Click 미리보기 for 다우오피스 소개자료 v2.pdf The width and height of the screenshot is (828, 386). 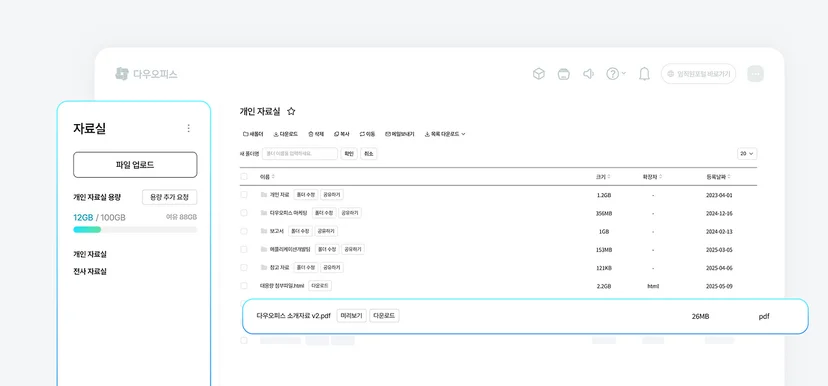[351, 316]
